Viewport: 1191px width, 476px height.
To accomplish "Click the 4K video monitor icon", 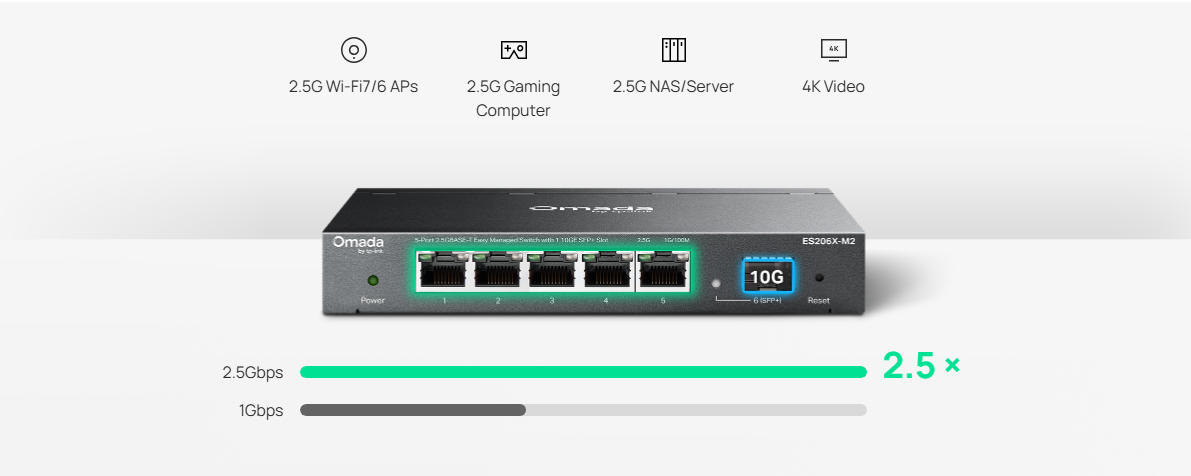I will pos(833,50).
